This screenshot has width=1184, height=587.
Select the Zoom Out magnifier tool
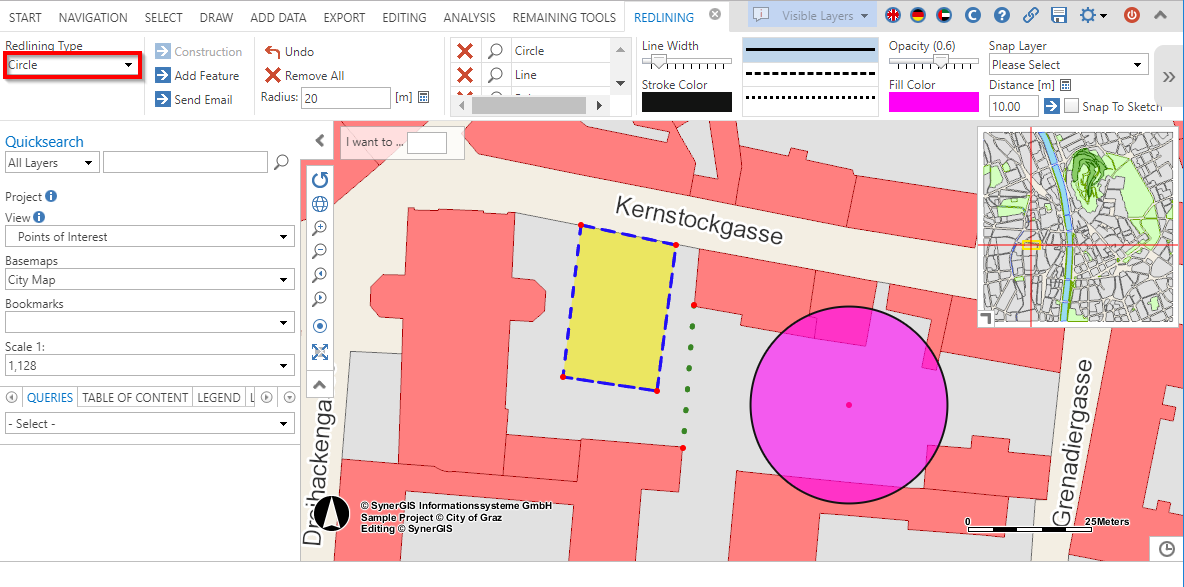pos(320,251)
